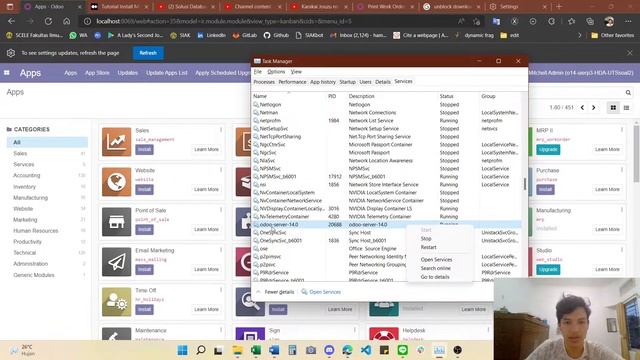Click Open Services link in Task Manager
Screen dimensions: 640x360
[x=321, y=292]
